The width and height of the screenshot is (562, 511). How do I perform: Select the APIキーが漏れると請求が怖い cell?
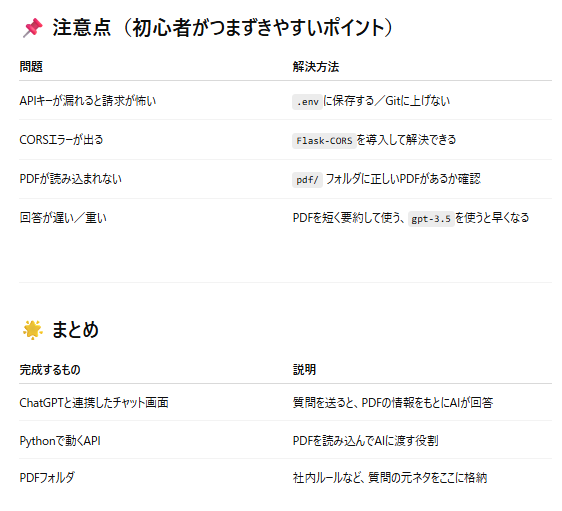pyautogui.click(x=88, y=101)
